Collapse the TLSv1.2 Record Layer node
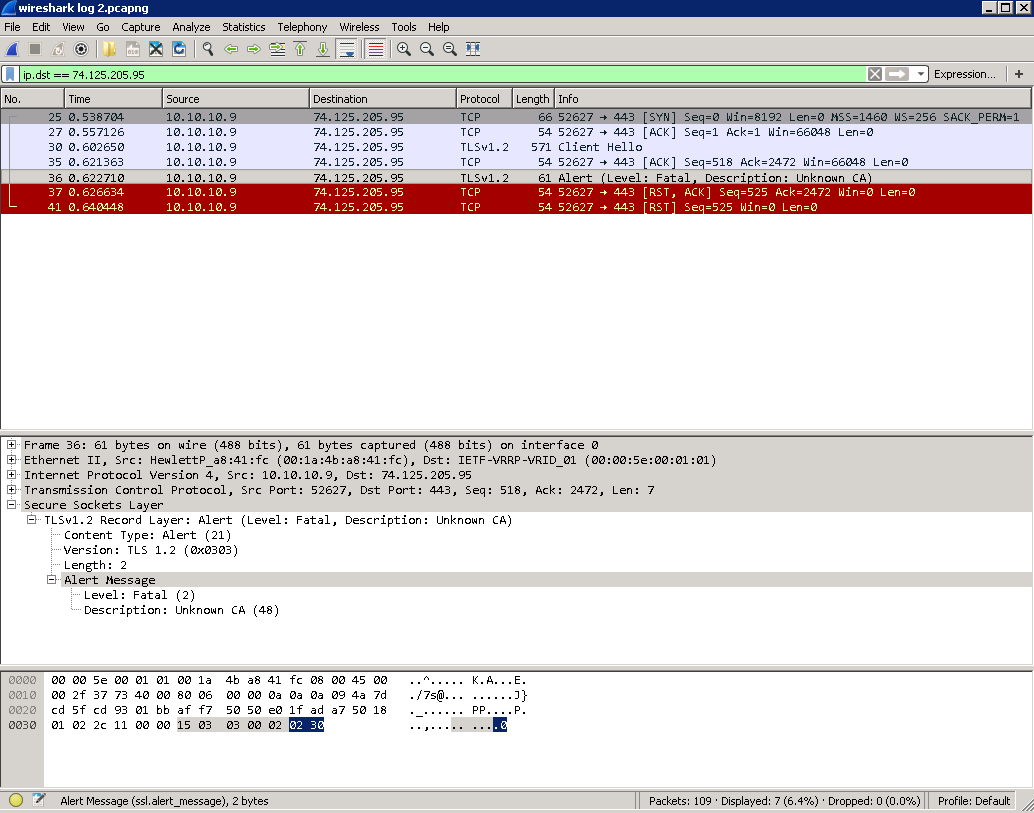 click(x=31, y=520)
